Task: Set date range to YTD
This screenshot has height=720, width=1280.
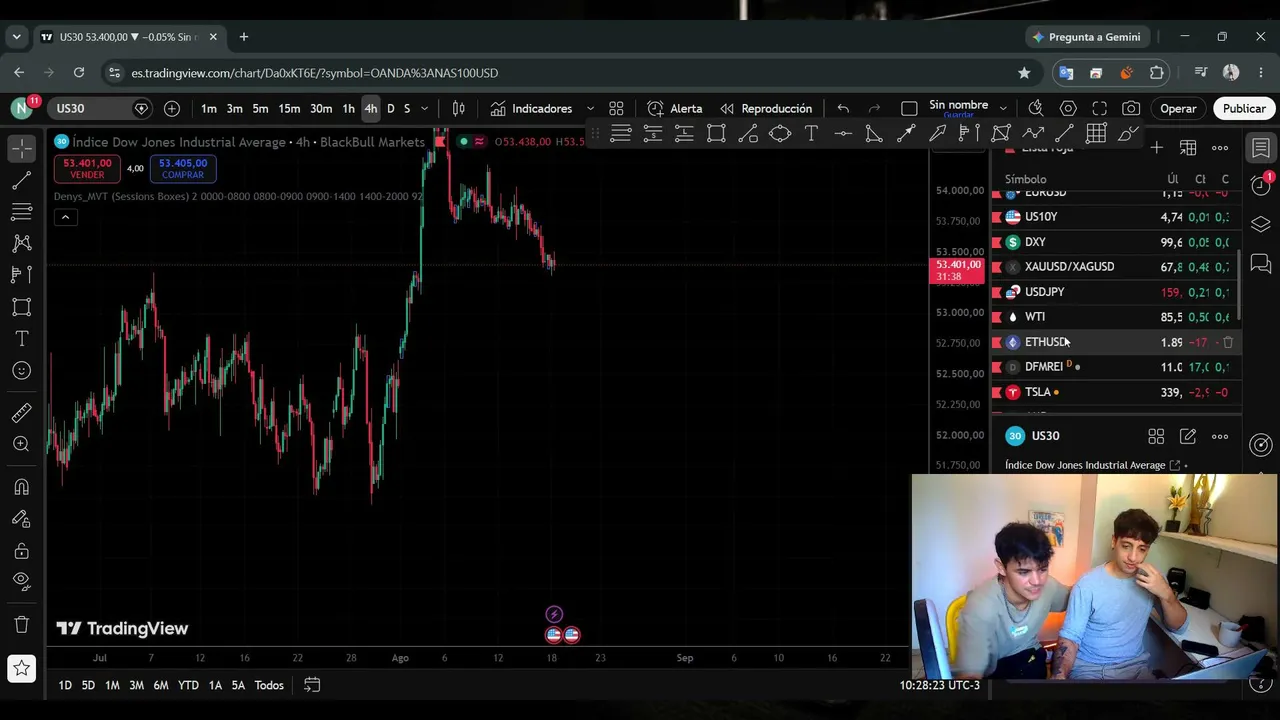Action: 188,685
